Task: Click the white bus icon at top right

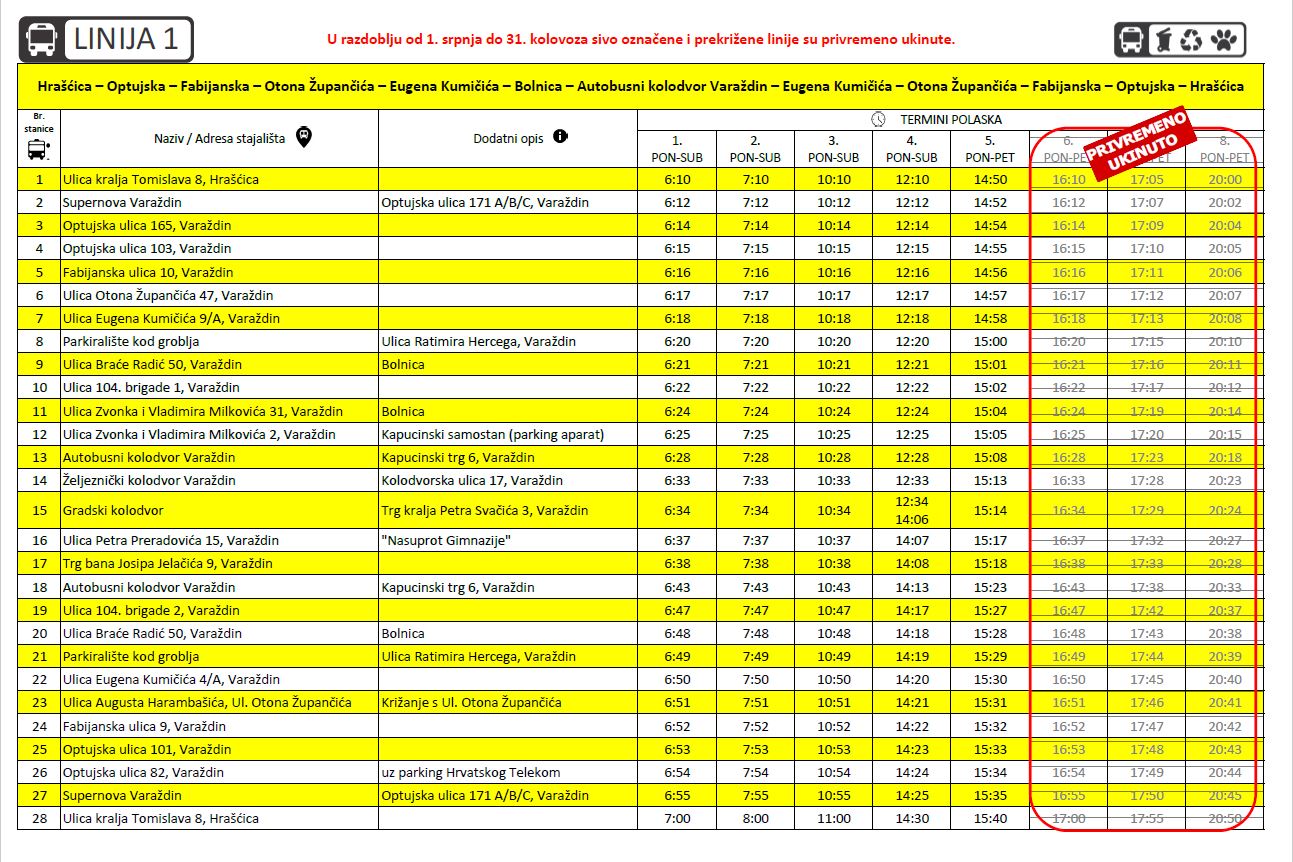Action: coord(1131,40)
